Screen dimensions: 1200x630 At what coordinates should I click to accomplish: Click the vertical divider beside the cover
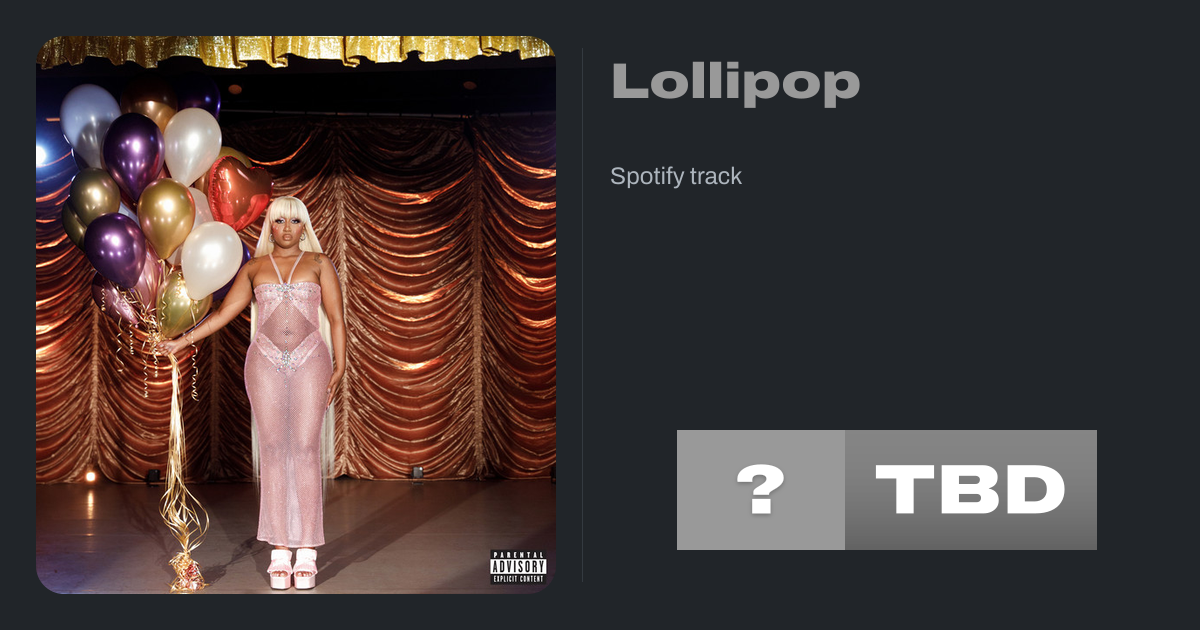pyautogui.click(x=582, y=315)
